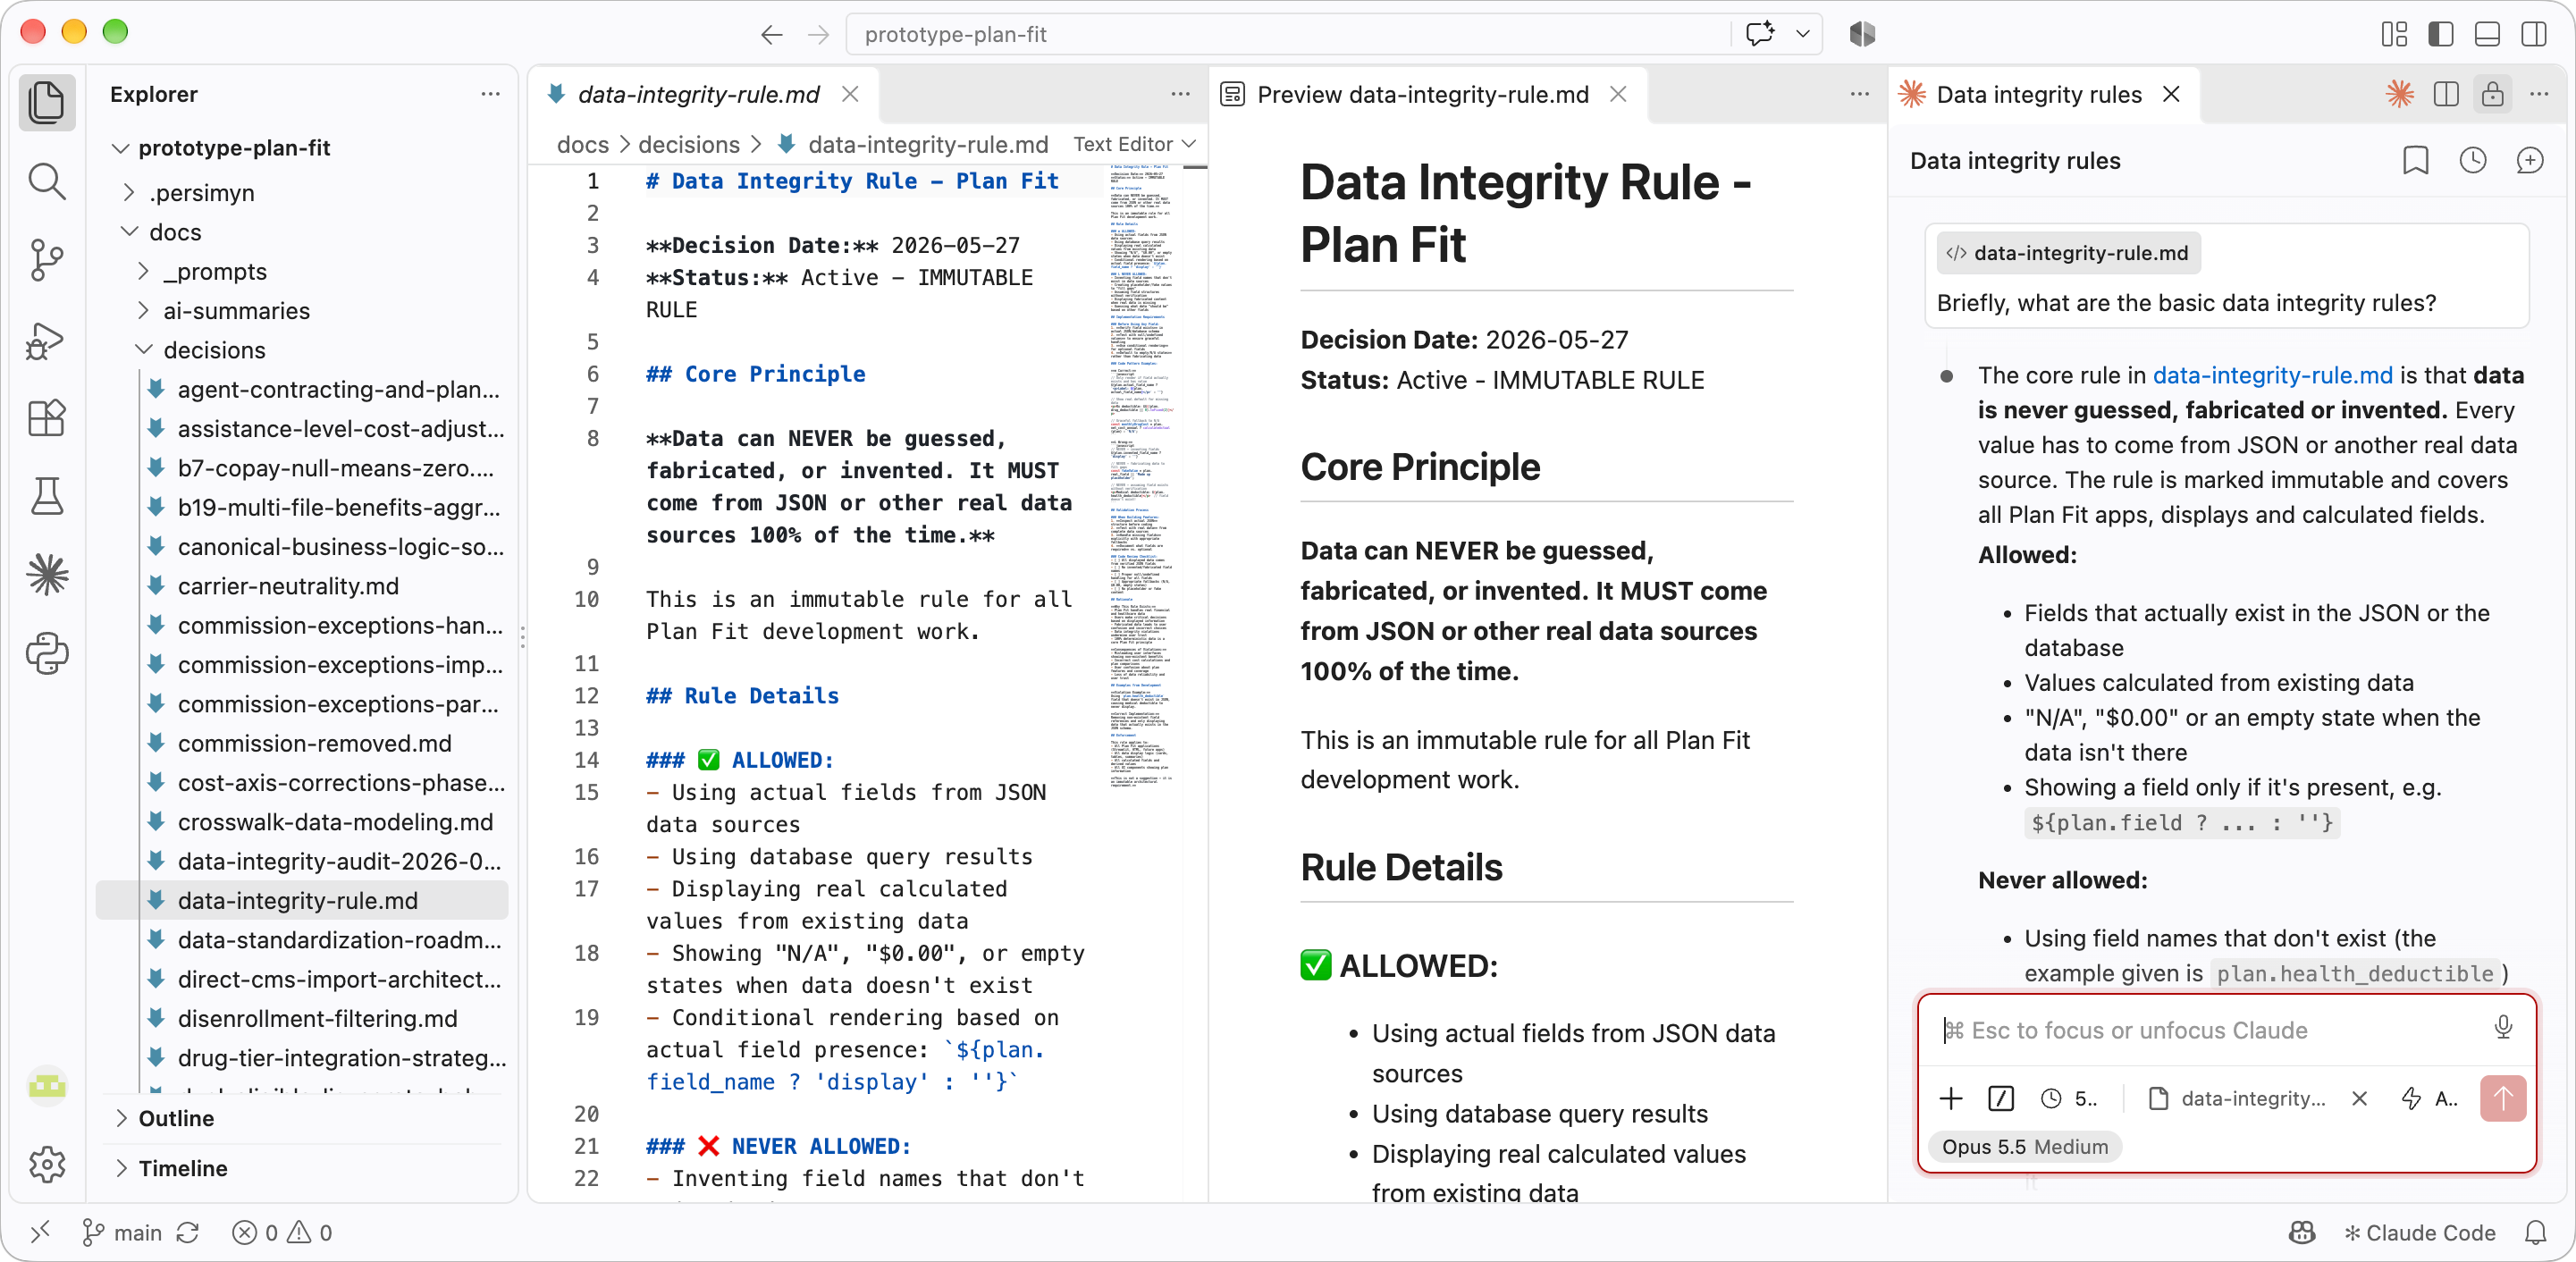Expand the _prompts folder

click(x=143, y=271)
